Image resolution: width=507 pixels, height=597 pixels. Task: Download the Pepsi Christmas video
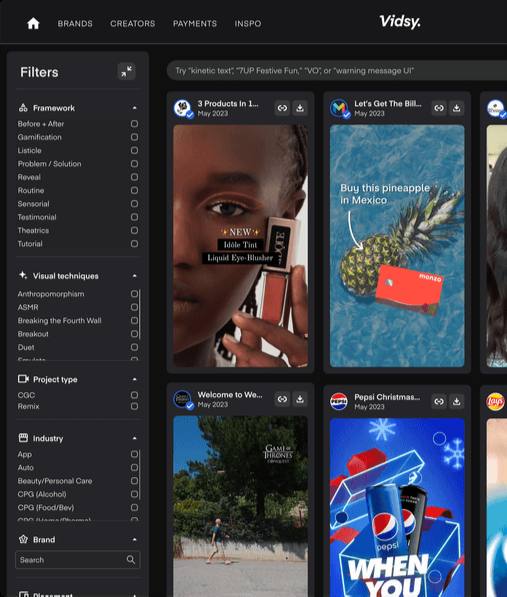456,401
